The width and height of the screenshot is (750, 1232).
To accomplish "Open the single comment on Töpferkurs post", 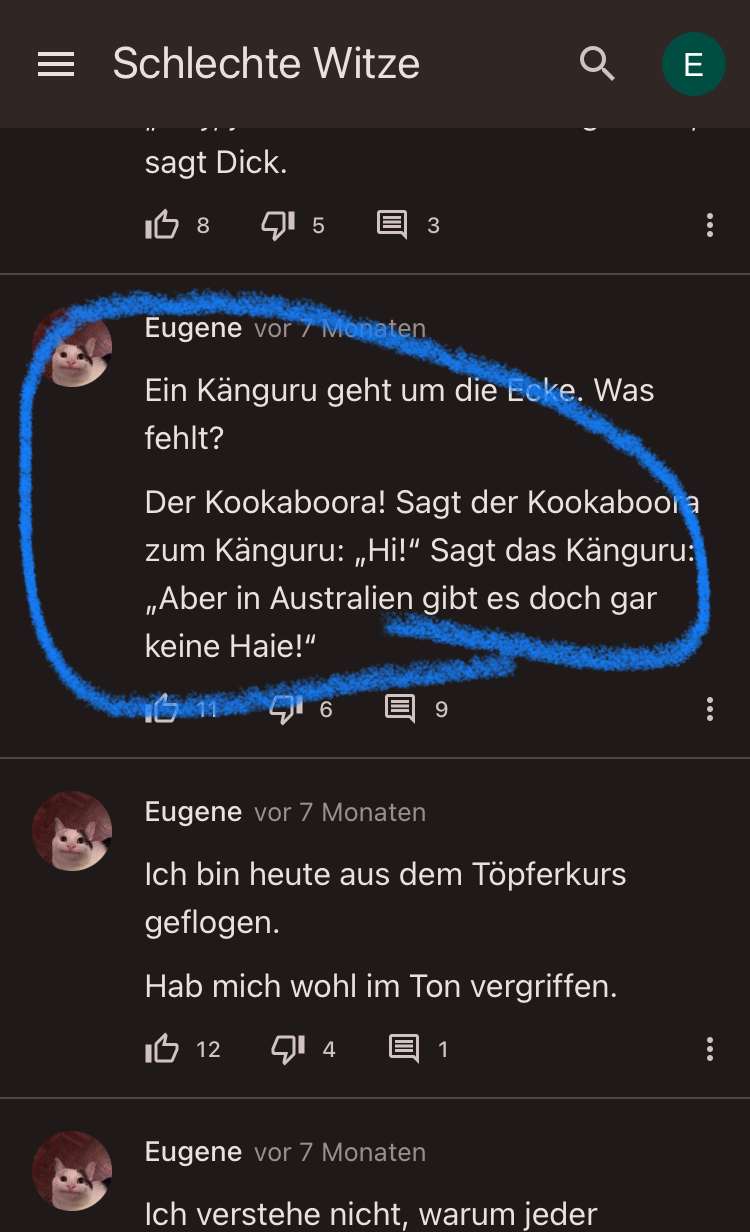I will (x=404, y=1049).
